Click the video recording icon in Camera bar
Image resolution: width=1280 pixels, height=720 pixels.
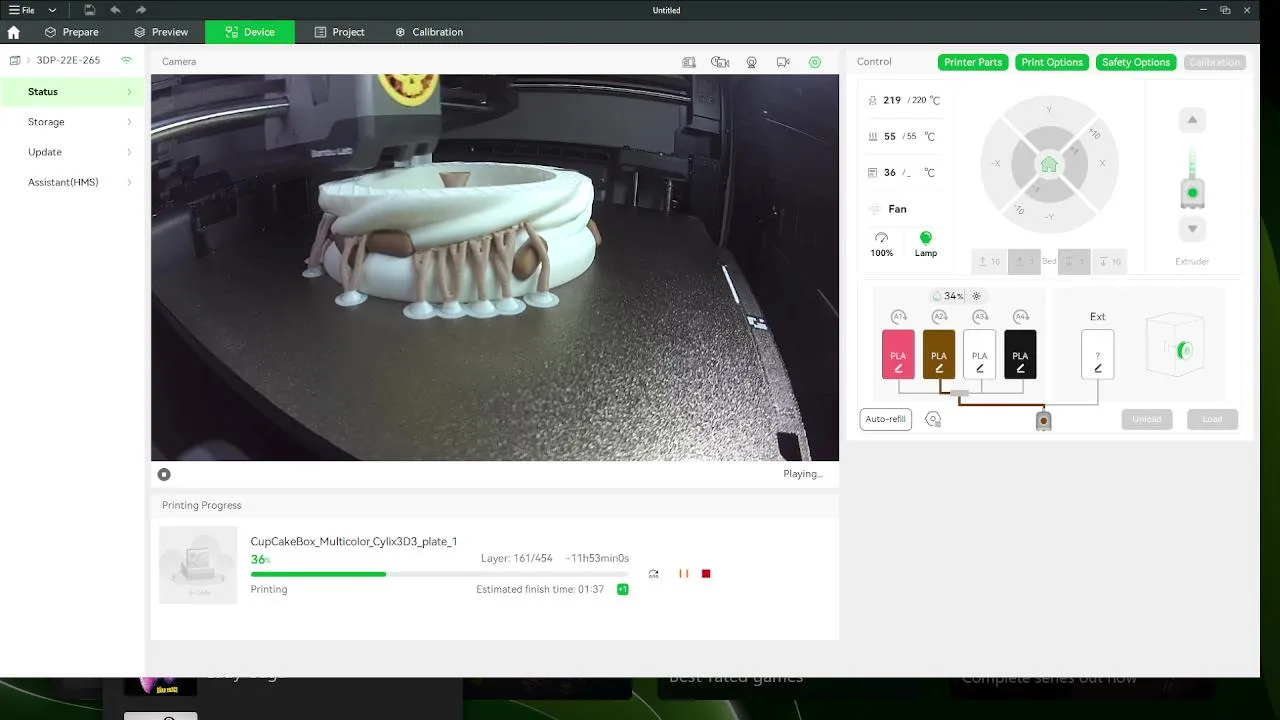coord(783,62)
